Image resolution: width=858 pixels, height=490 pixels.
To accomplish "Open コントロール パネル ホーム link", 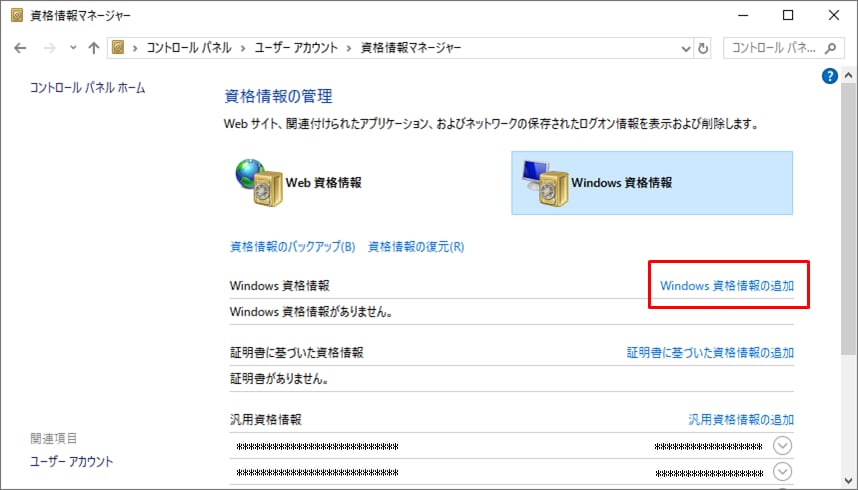I will click(x=88, y=88).
